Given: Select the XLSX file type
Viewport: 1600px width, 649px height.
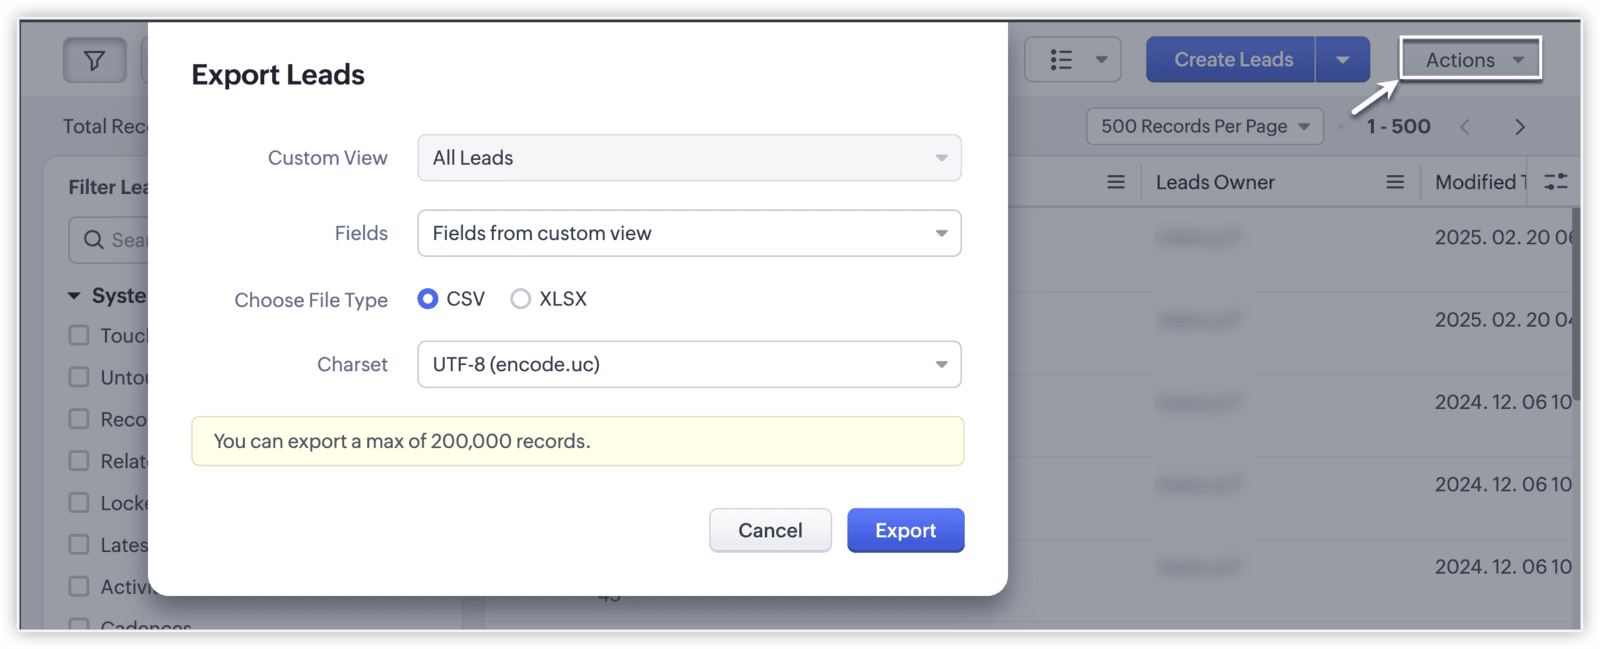Looking at the screenshot, I should coord(520,299).
